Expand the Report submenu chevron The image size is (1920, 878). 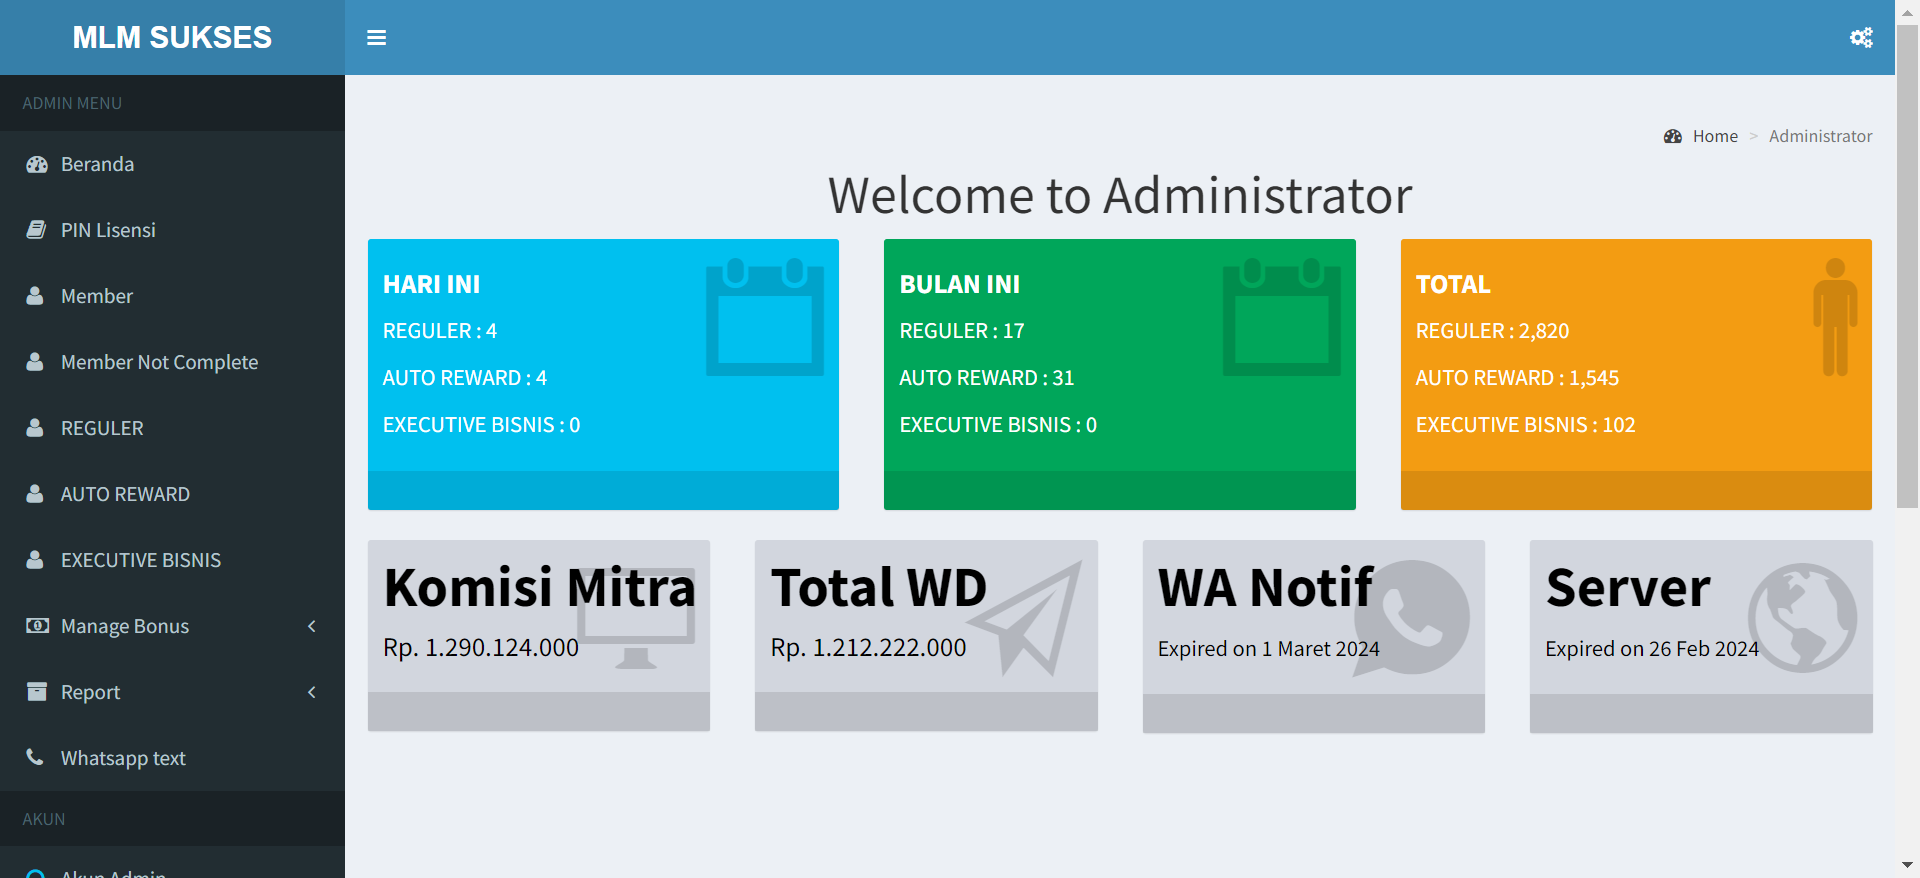coord(312,692)
